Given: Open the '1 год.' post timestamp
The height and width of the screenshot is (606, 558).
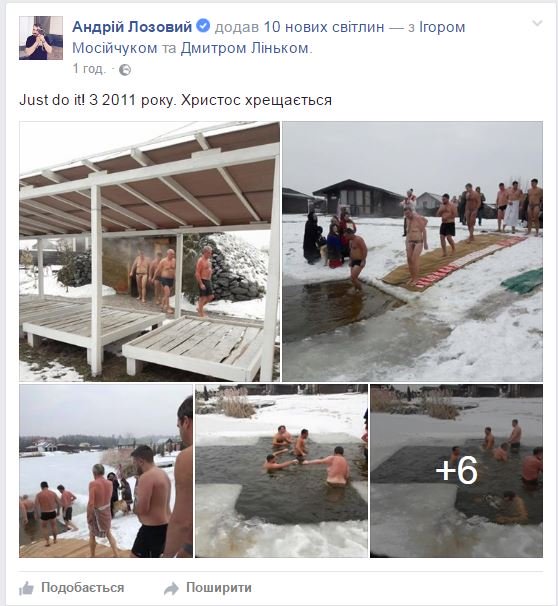Looking at the screenshot, I should 89,69.
